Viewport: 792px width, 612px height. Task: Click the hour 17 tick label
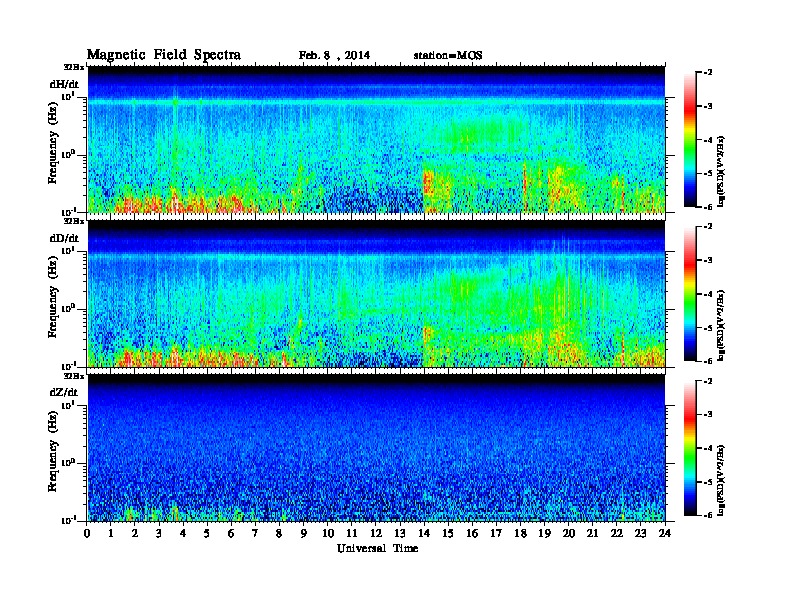497,533
